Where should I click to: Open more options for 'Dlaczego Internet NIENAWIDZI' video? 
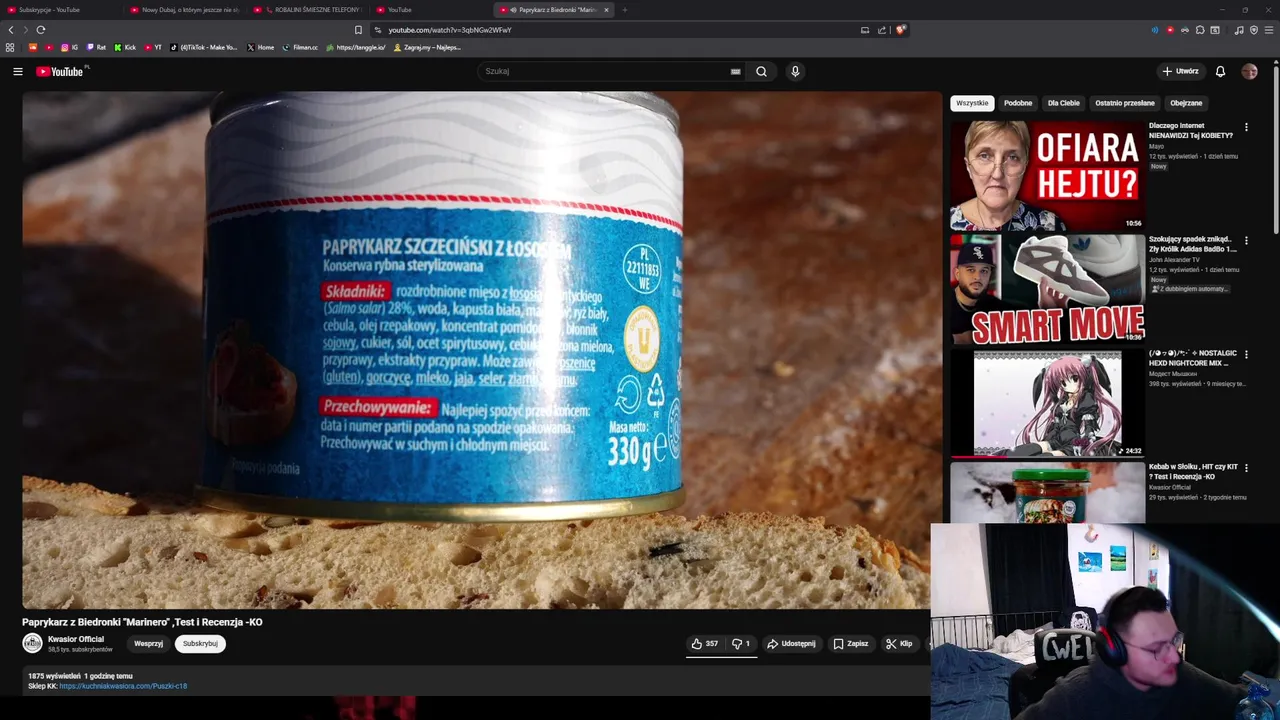point(1246,127)
